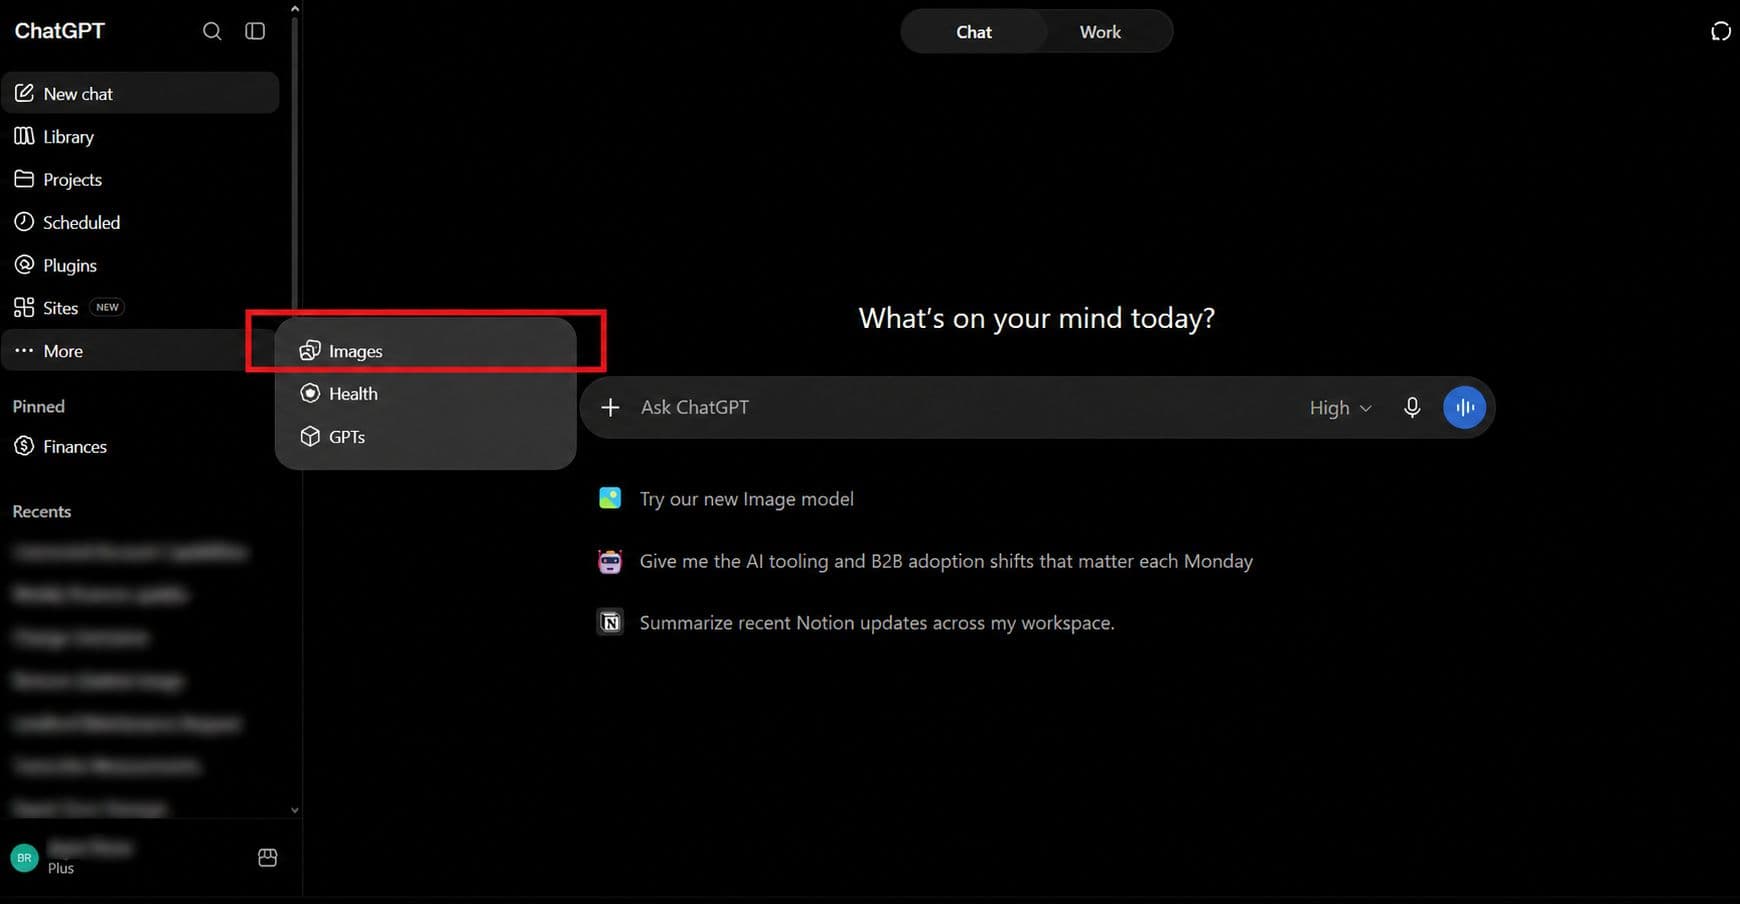Collapse the sidebar with the panel icon

[255, 31]
